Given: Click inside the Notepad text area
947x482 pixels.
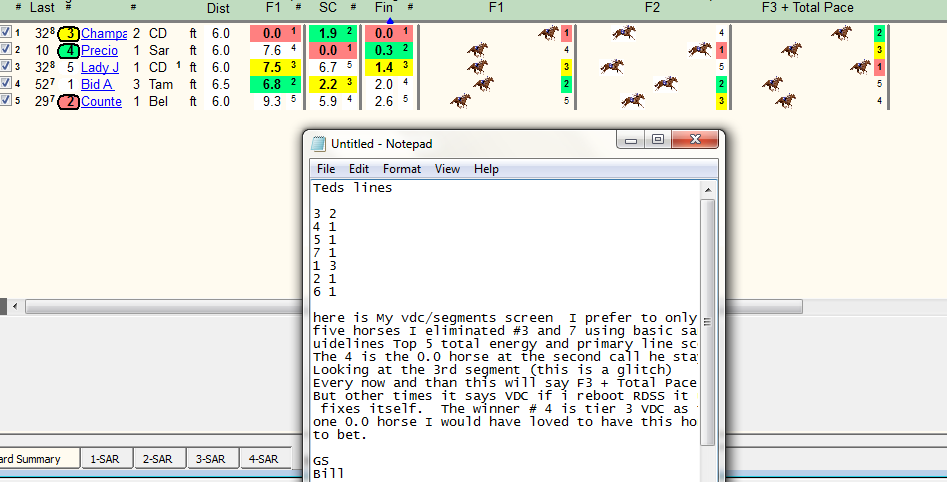Looking at the screenshot, I should 506,331.
